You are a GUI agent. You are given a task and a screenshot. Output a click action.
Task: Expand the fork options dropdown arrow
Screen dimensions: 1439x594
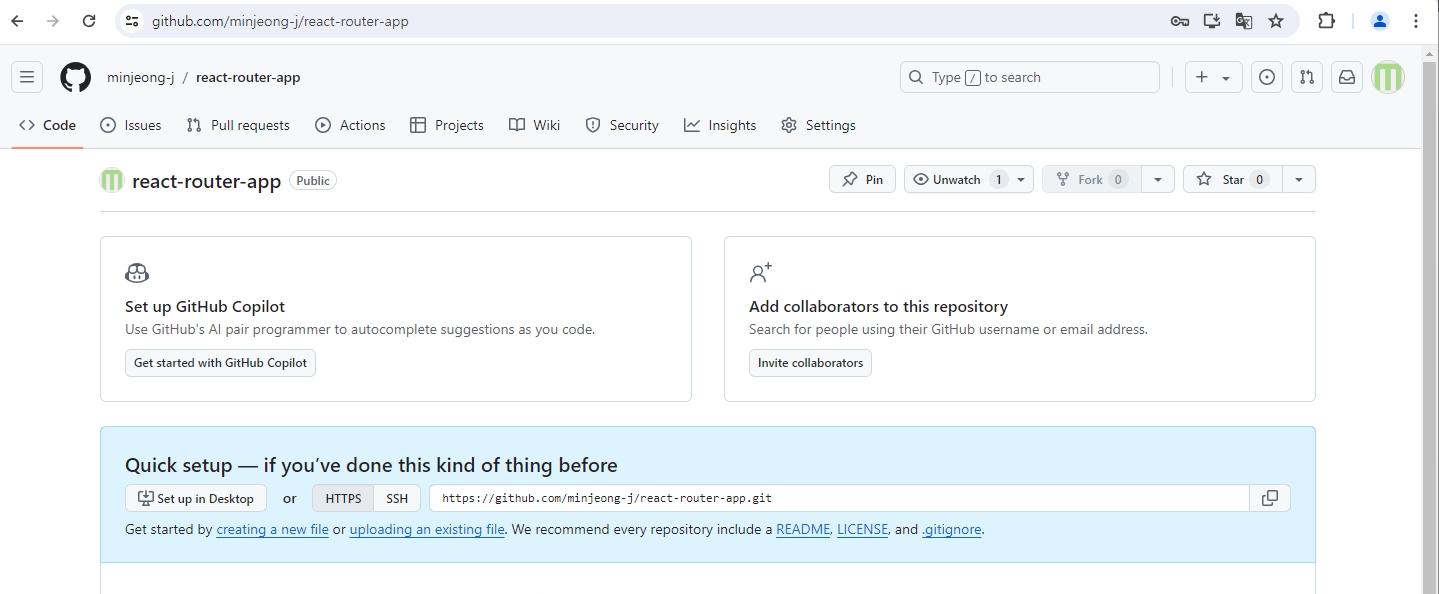[1157, 180]
